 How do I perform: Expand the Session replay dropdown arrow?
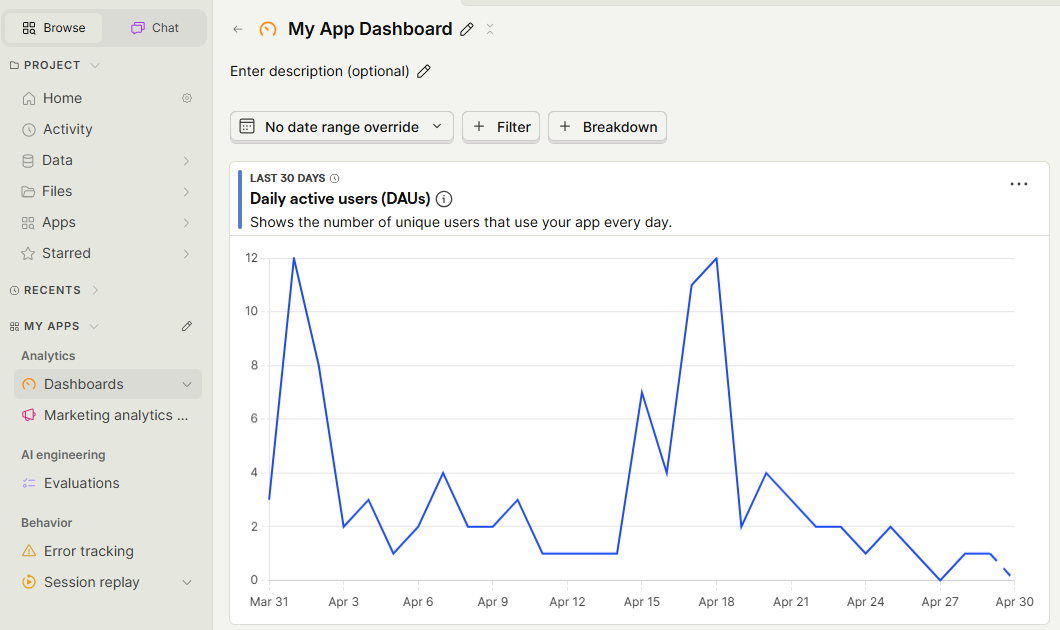pyautogui.click(x=187, y=583)
